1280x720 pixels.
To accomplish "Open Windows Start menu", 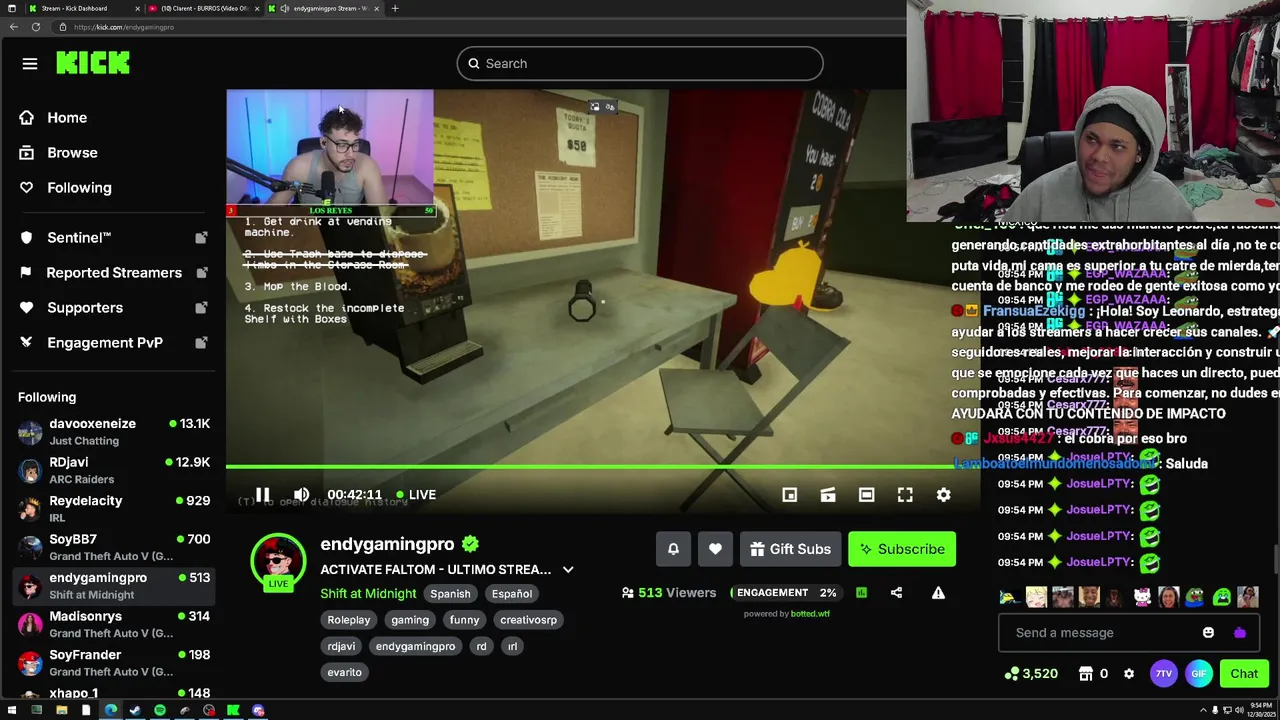I will coord(12,711).
